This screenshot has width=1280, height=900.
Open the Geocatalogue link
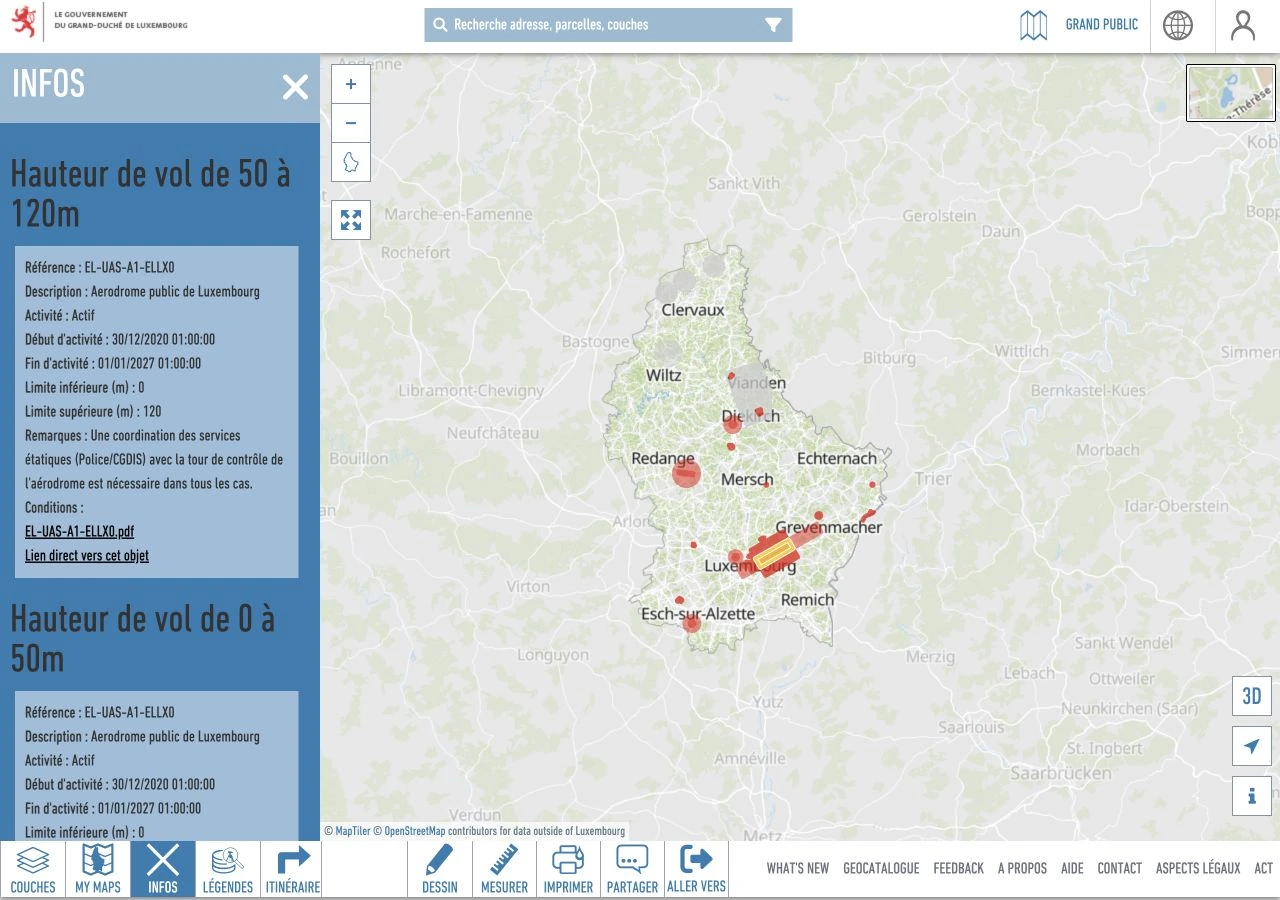click(x=881, y=868)
